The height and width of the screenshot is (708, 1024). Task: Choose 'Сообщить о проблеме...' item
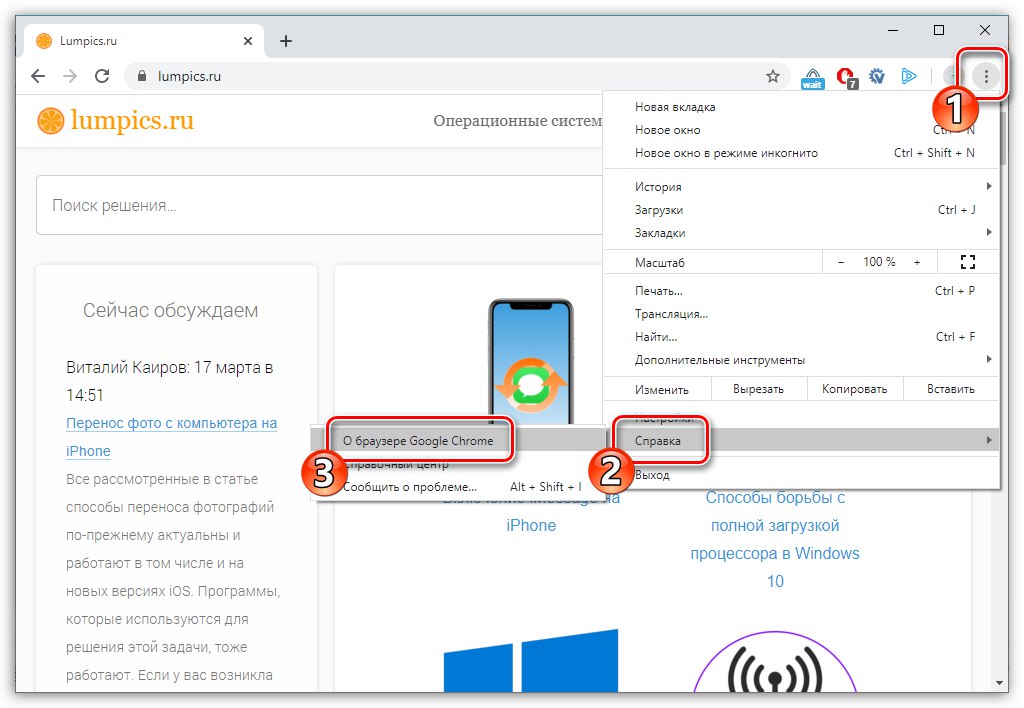pos(458,487)
